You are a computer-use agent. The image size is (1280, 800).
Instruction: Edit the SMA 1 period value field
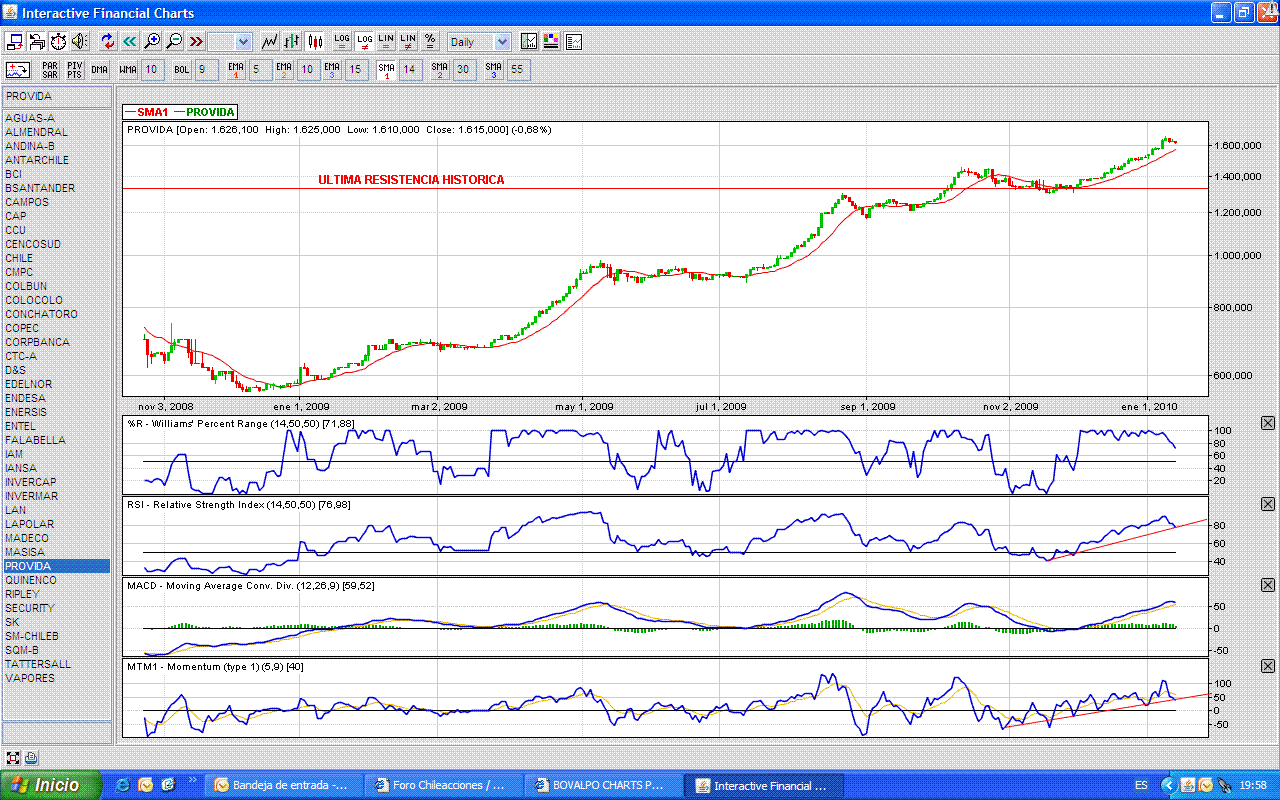pos(410,70)
